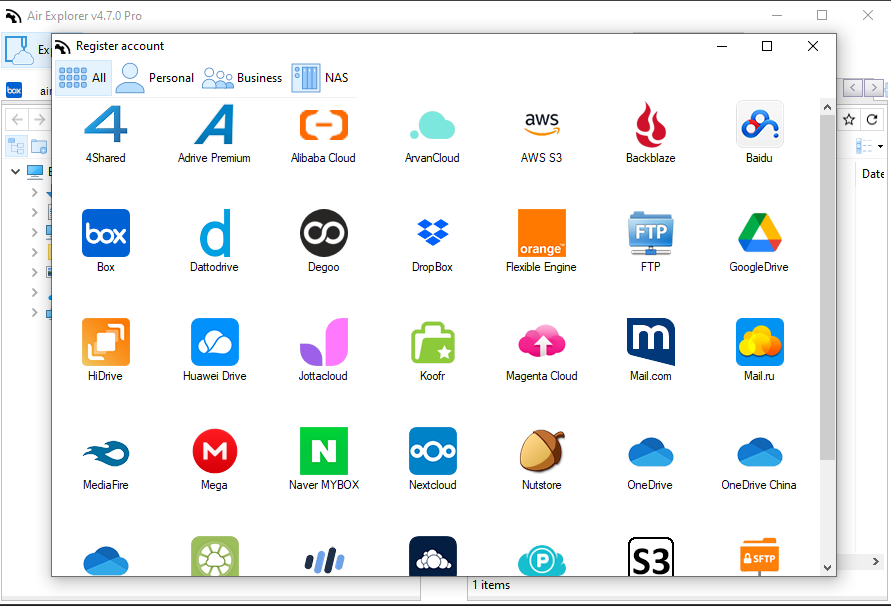Choose Adrive Premium provider

coord(214,134)
